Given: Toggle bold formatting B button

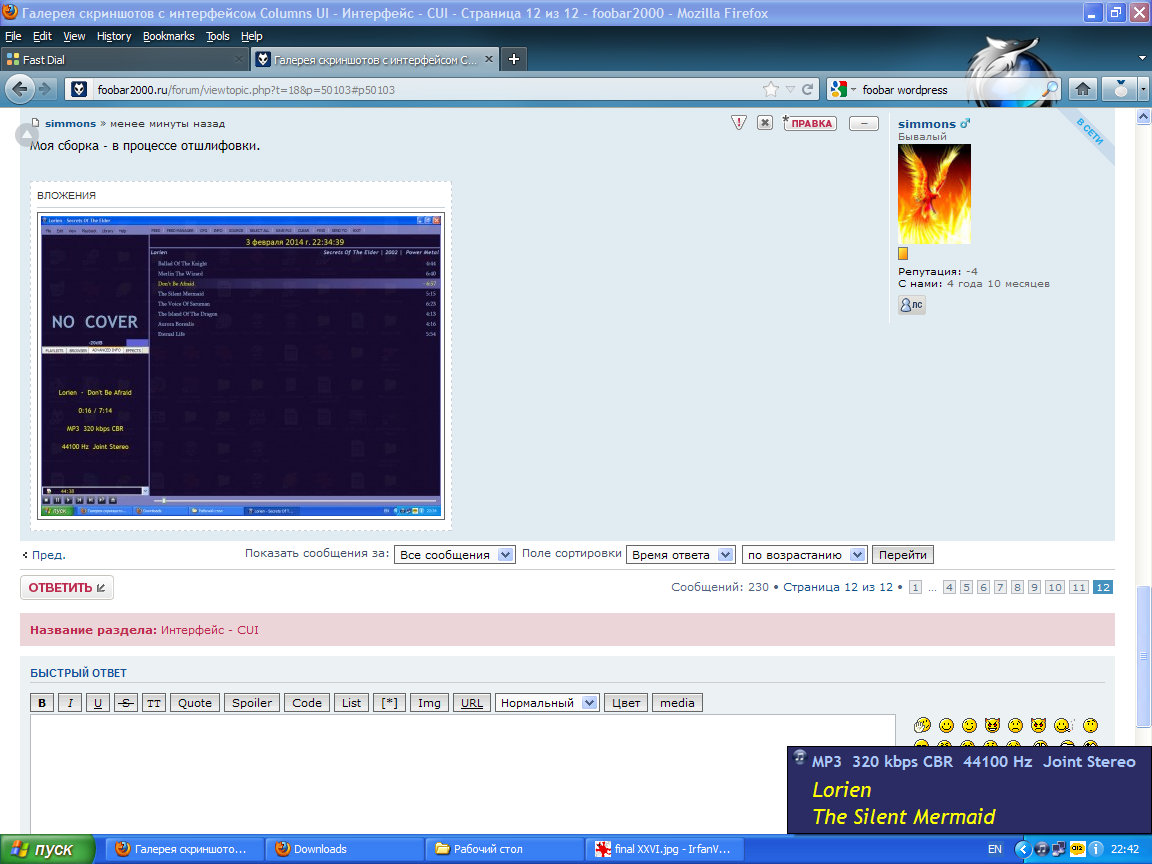Looking at the screenshot, I should click(42, 703).
